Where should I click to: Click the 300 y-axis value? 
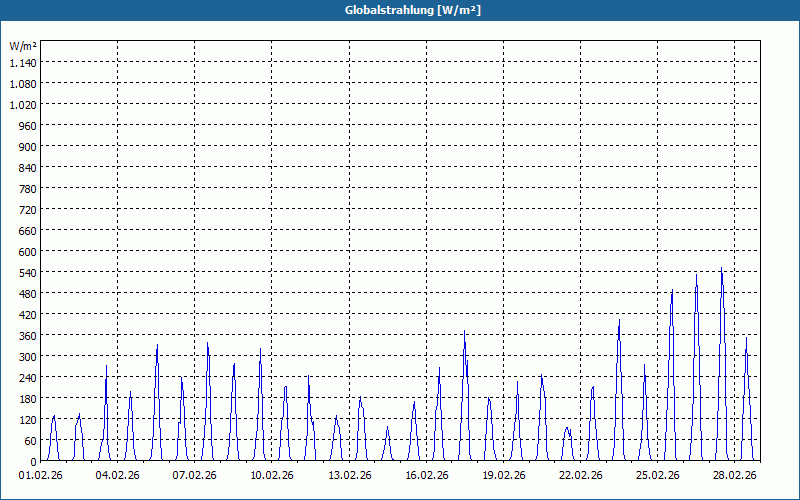[x=28, y=357]
